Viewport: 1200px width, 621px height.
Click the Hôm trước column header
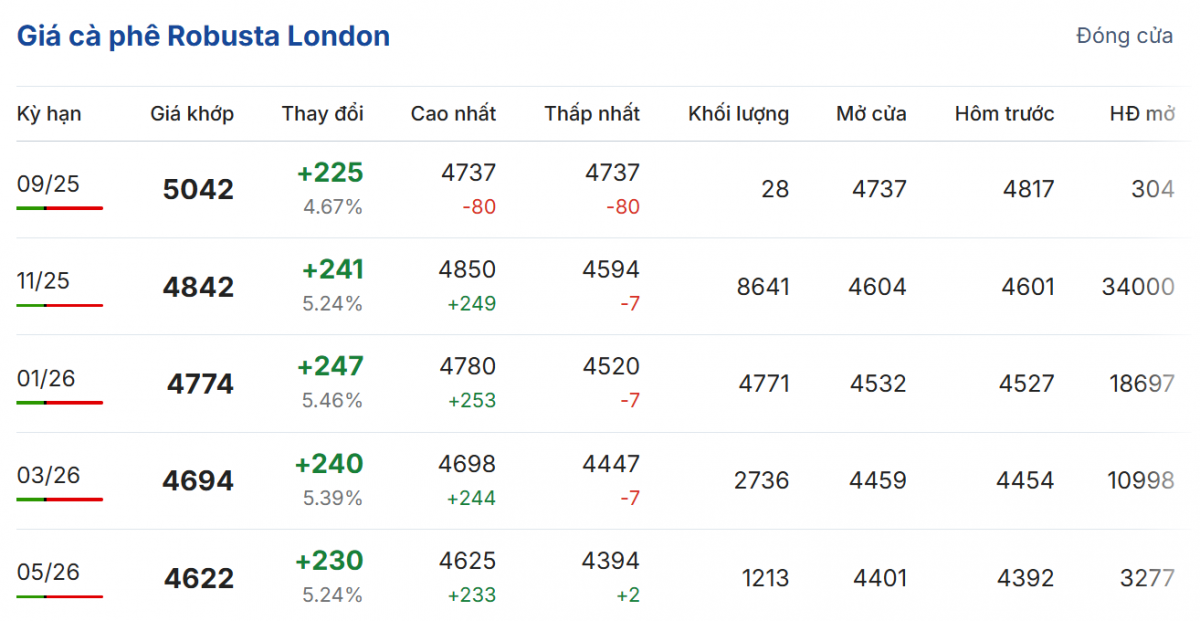point(1004,114)
